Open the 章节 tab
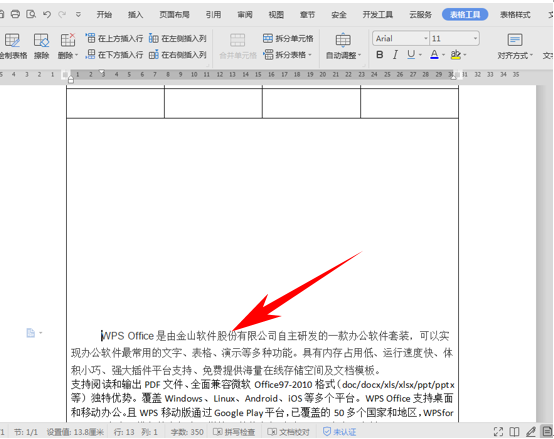Screen dimensions: 554x439 [307, 14]
